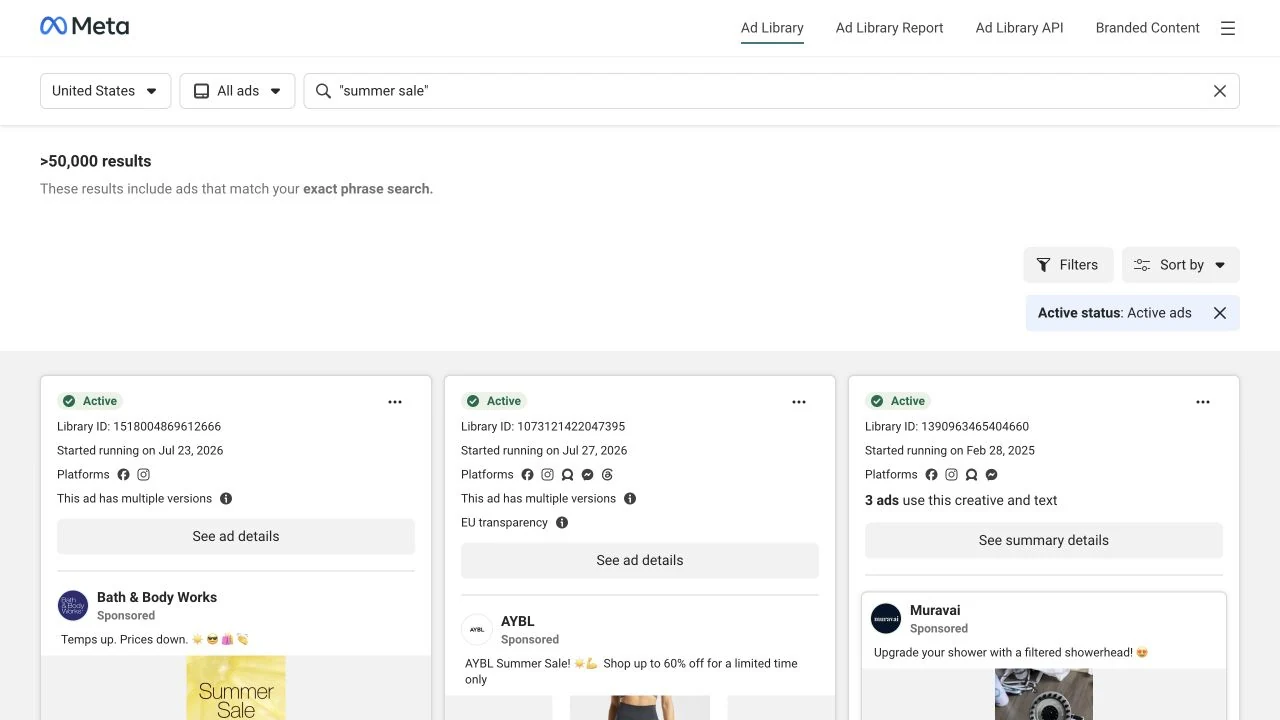Click Messenger platform icon on AYBL ad
The width and height of the screenshot is (1280, 720).
(588, 475)
